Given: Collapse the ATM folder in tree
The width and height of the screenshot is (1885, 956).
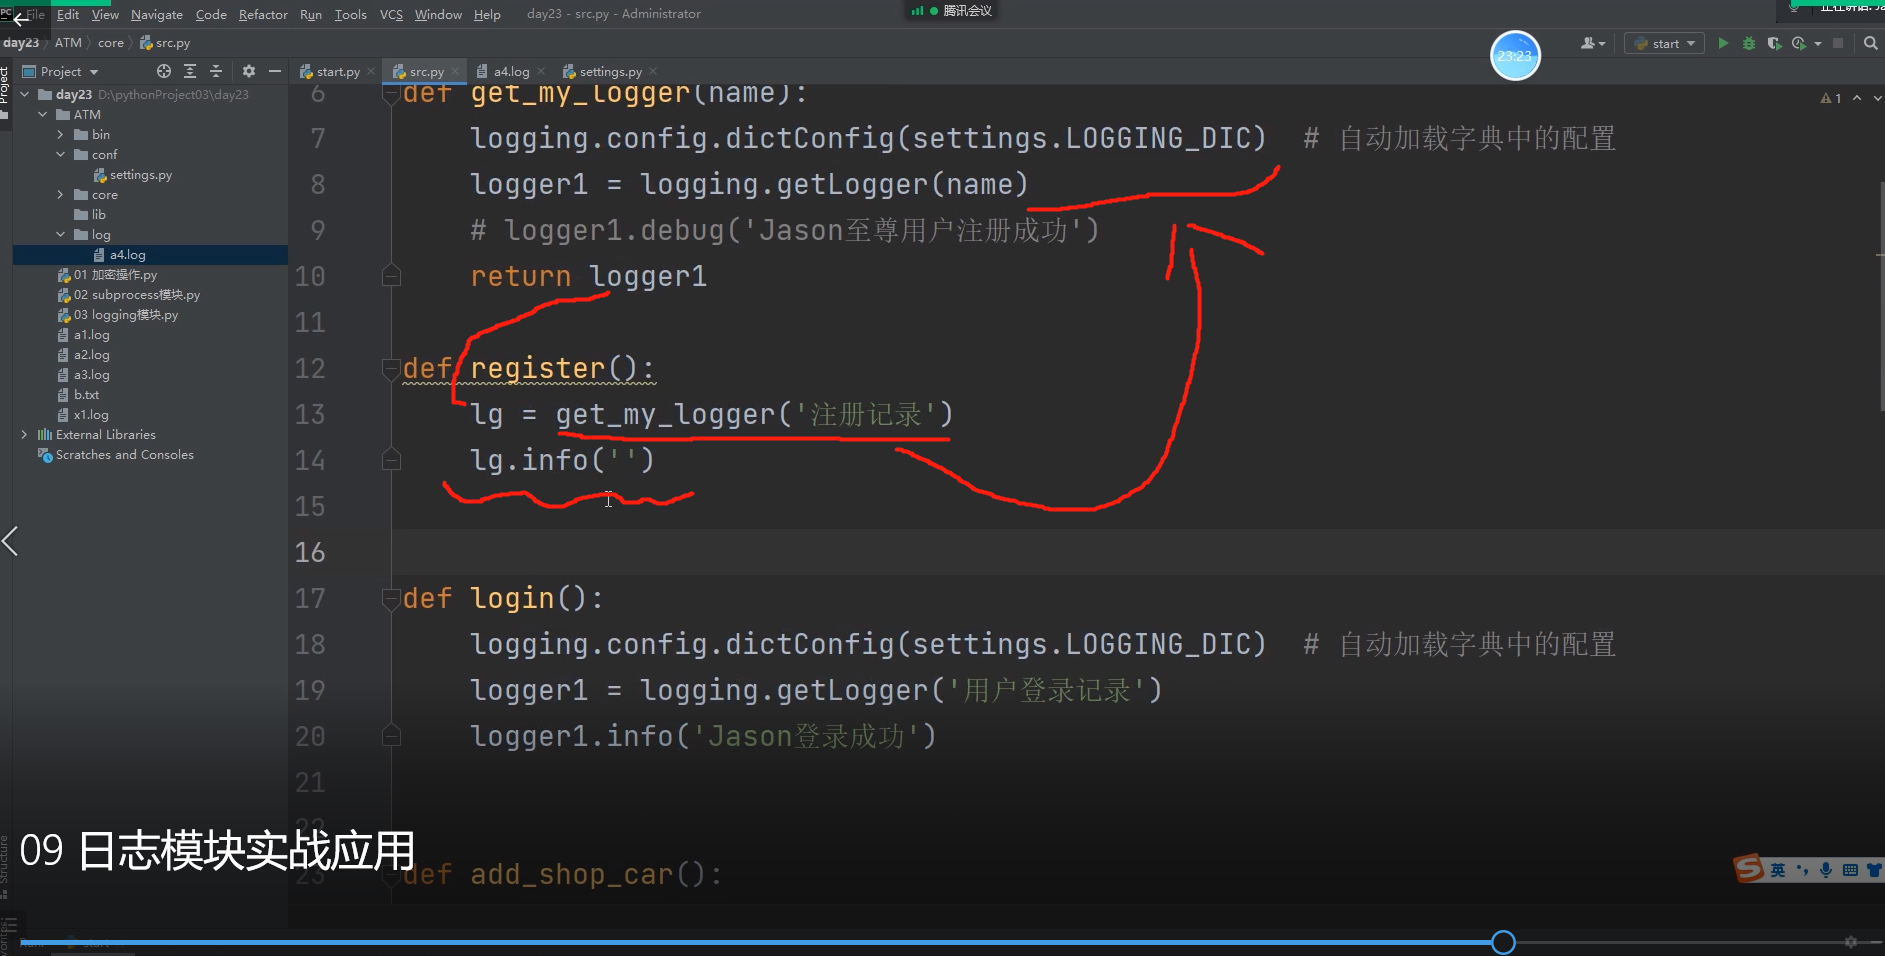Looking at the screenshot, I should [43, 114].
